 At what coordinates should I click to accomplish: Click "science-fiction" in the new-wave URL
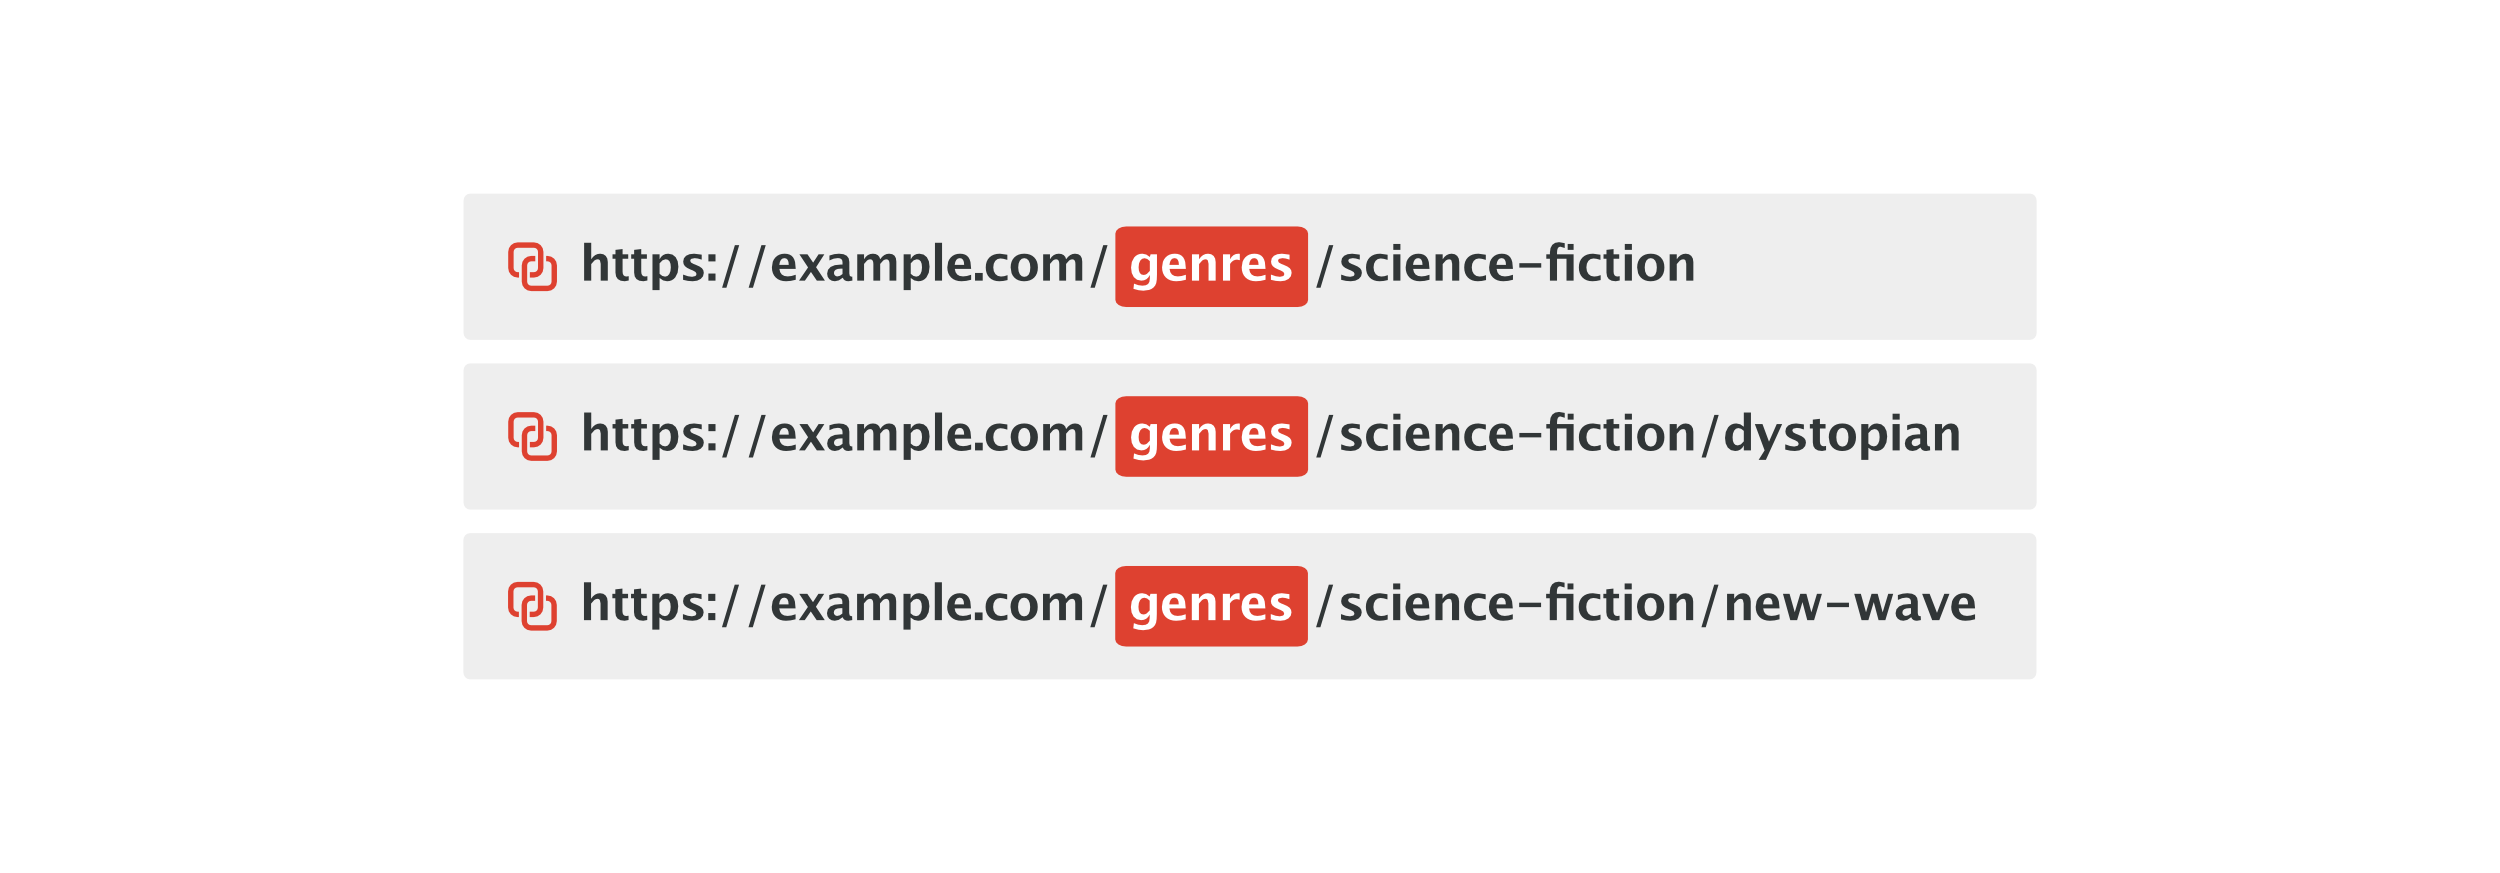click(1517, 605)
